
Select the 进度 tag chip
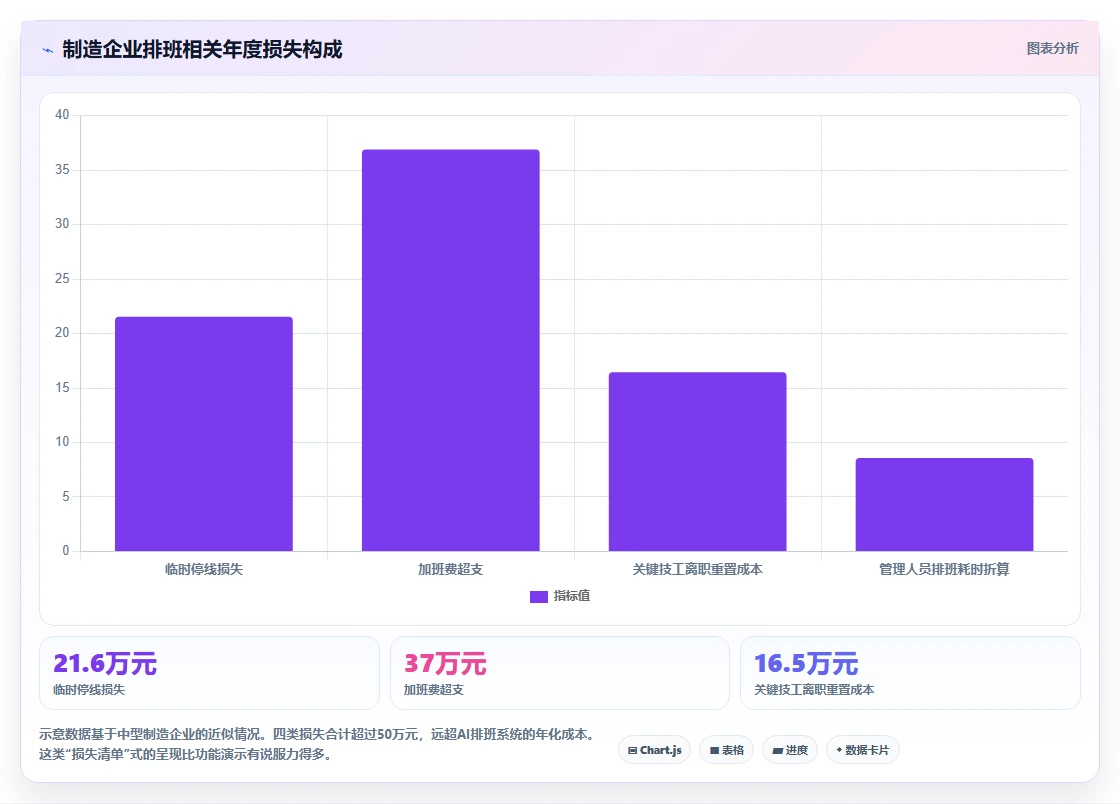coord(790,750)
